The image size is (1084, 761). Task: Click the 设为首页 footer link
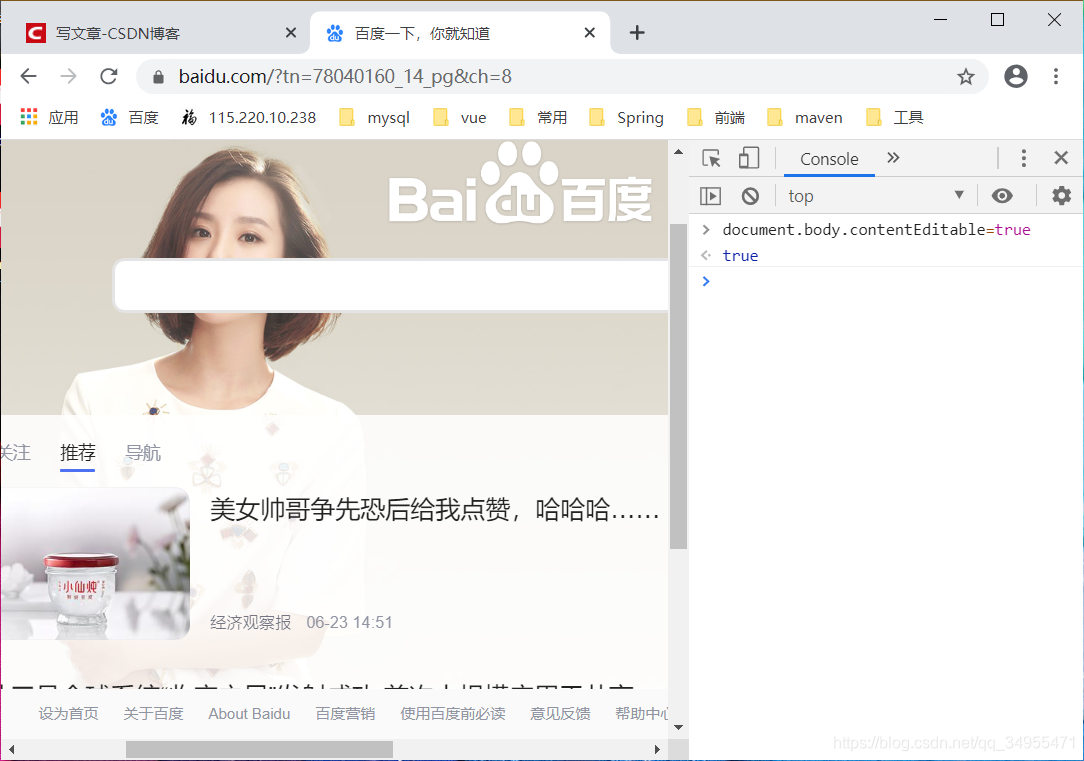point(68,713)
